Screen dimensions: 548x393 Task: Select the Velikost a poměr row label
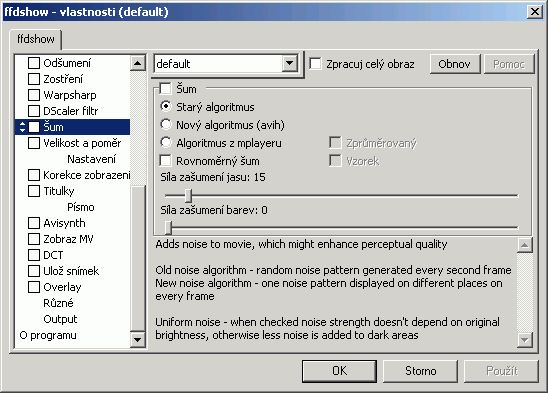82,143
